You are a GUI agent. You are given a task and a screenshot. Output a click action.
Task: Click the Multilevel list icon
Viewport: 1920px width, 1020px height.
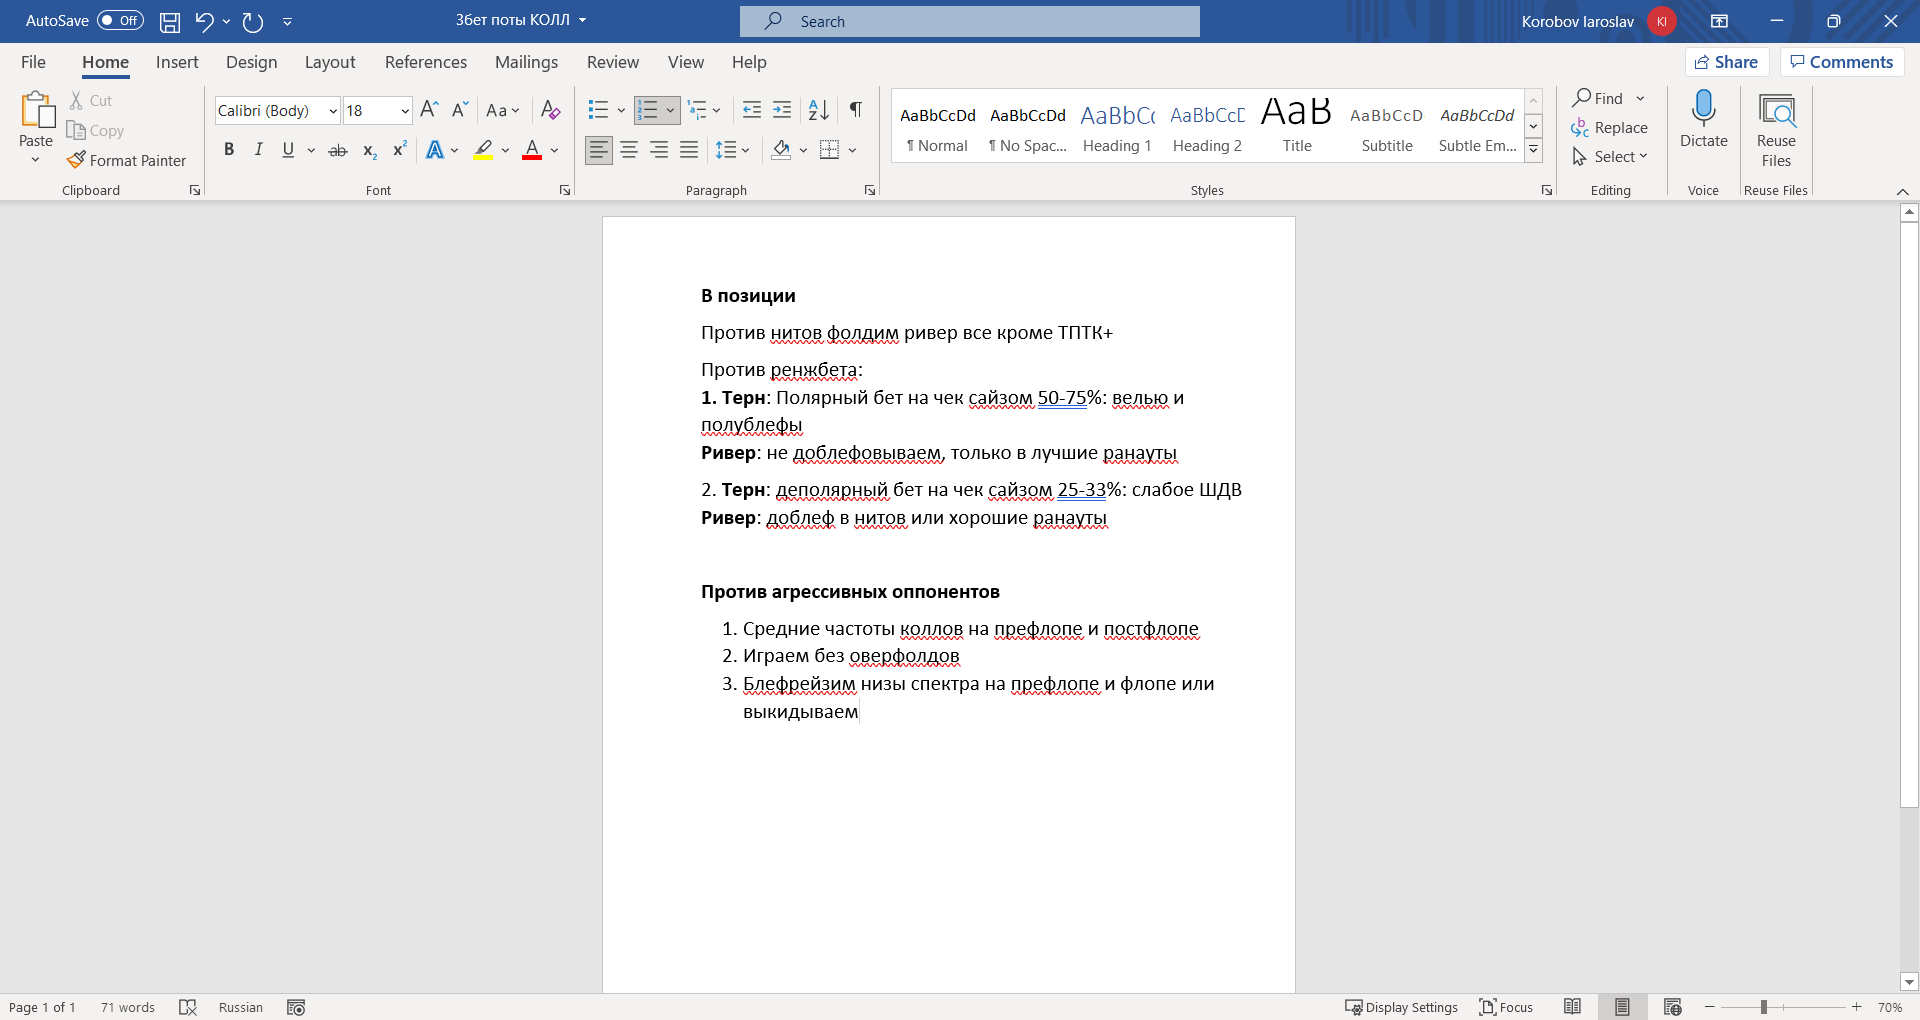point(697,110)
